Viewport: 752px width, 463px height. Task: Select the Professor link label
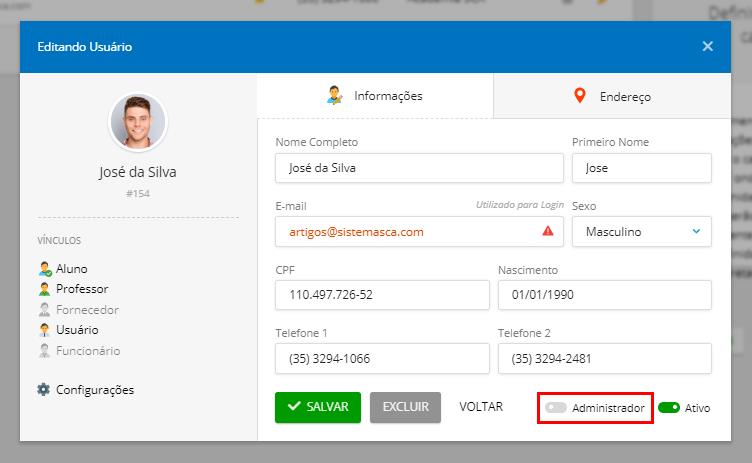coord(82,289)
